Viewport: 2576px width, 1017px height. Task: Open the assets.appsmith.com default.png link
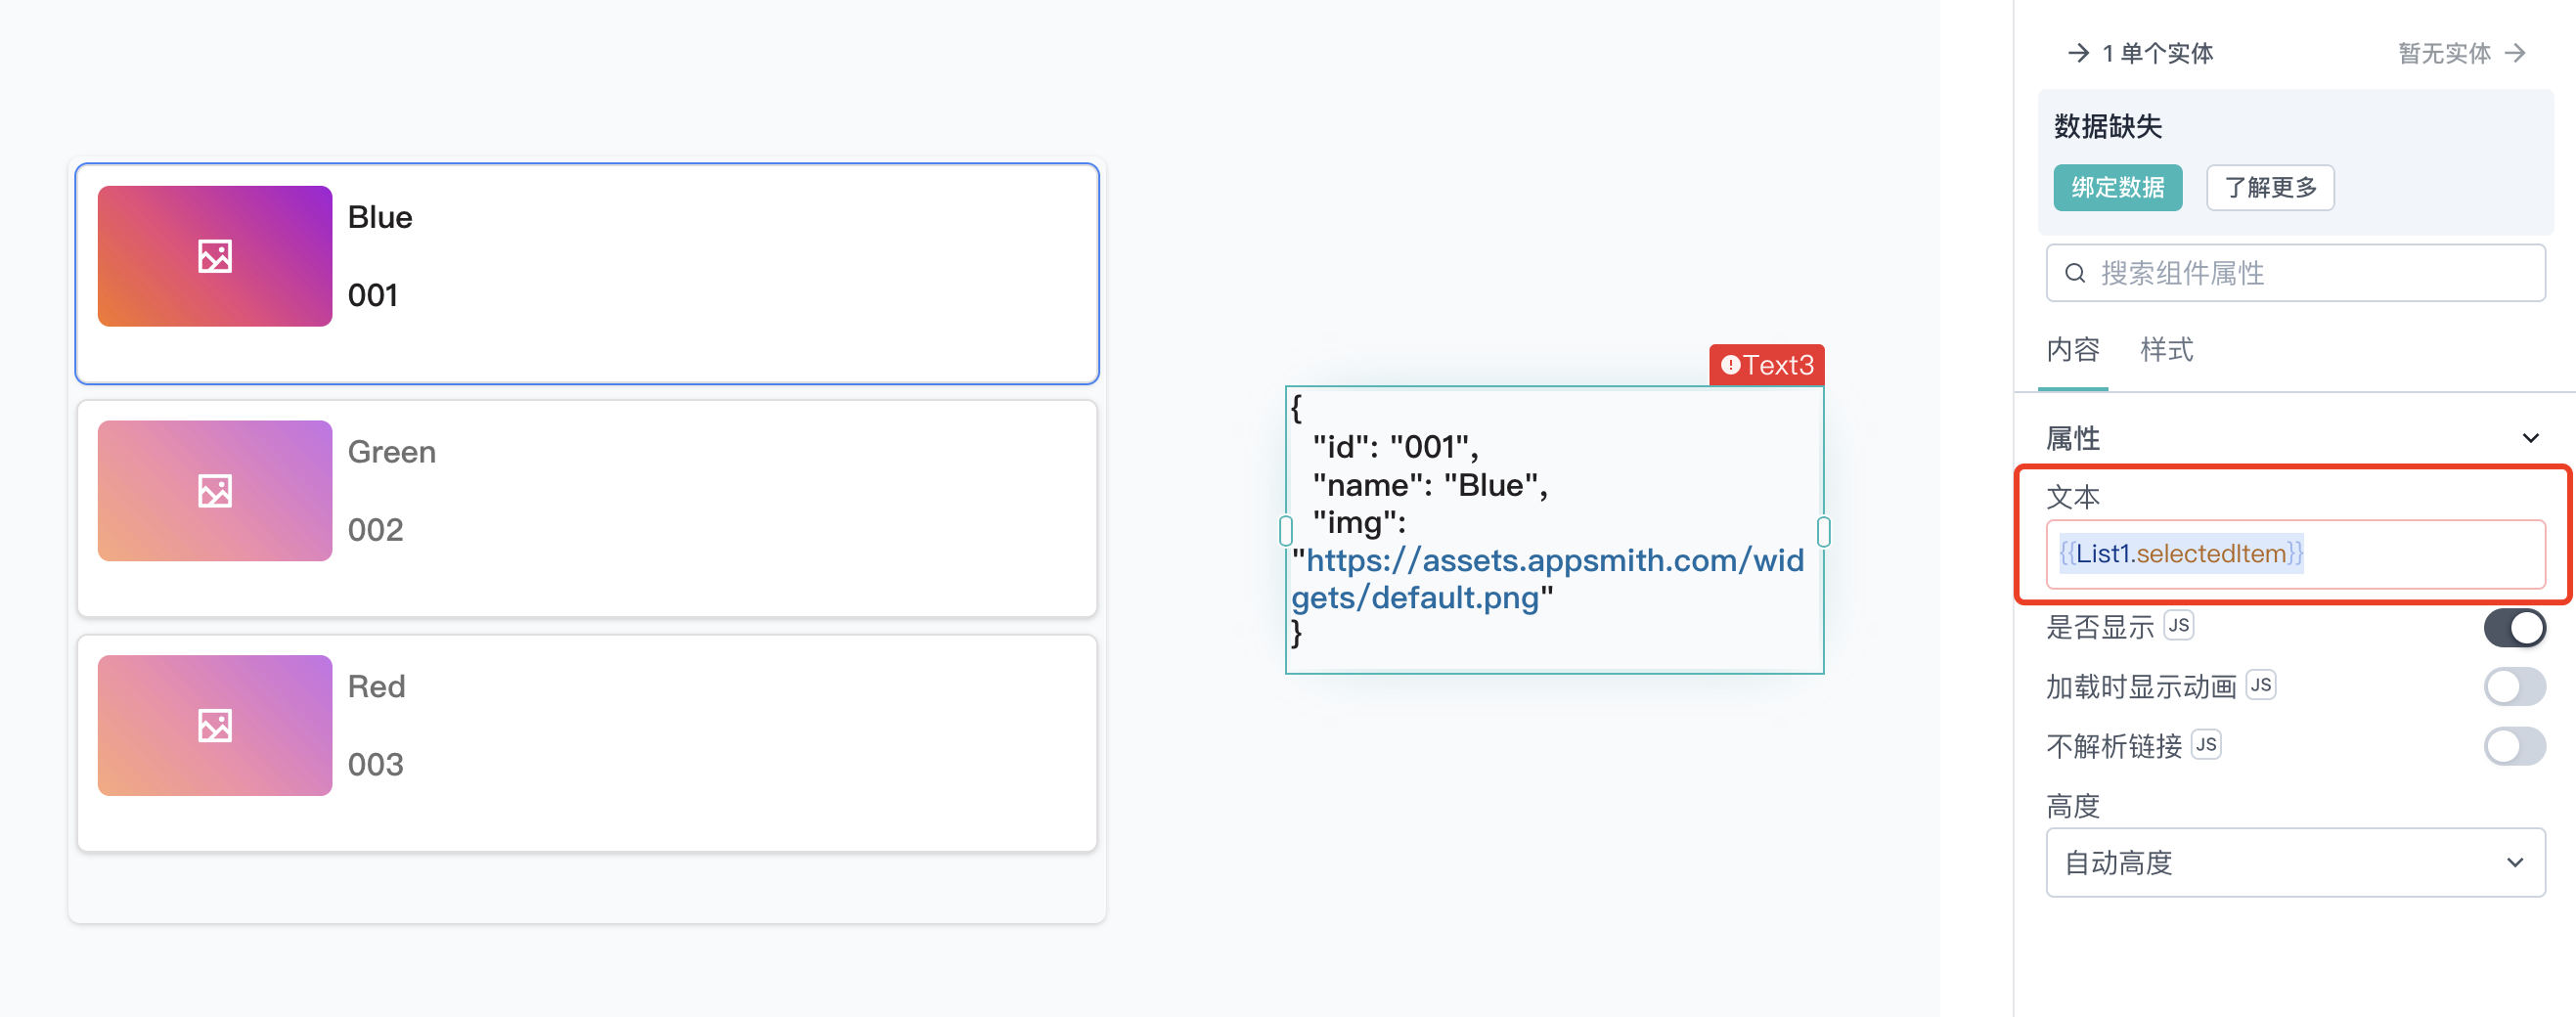click(1548, 579)
